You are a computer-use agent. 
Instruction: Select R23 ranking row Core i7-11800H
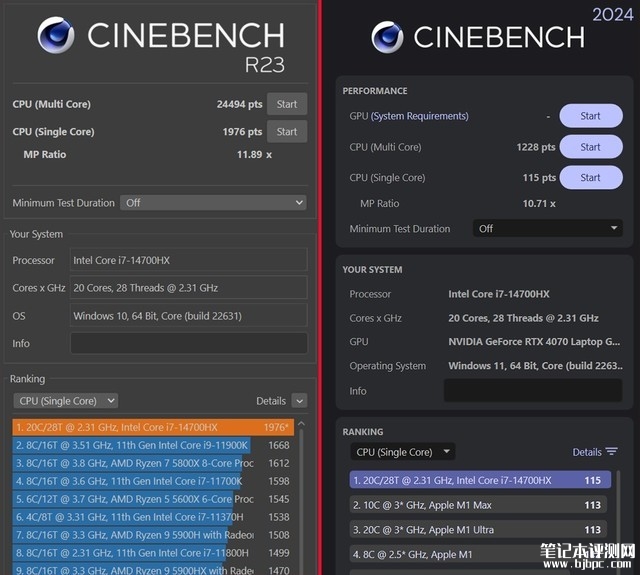pos(153,553)
